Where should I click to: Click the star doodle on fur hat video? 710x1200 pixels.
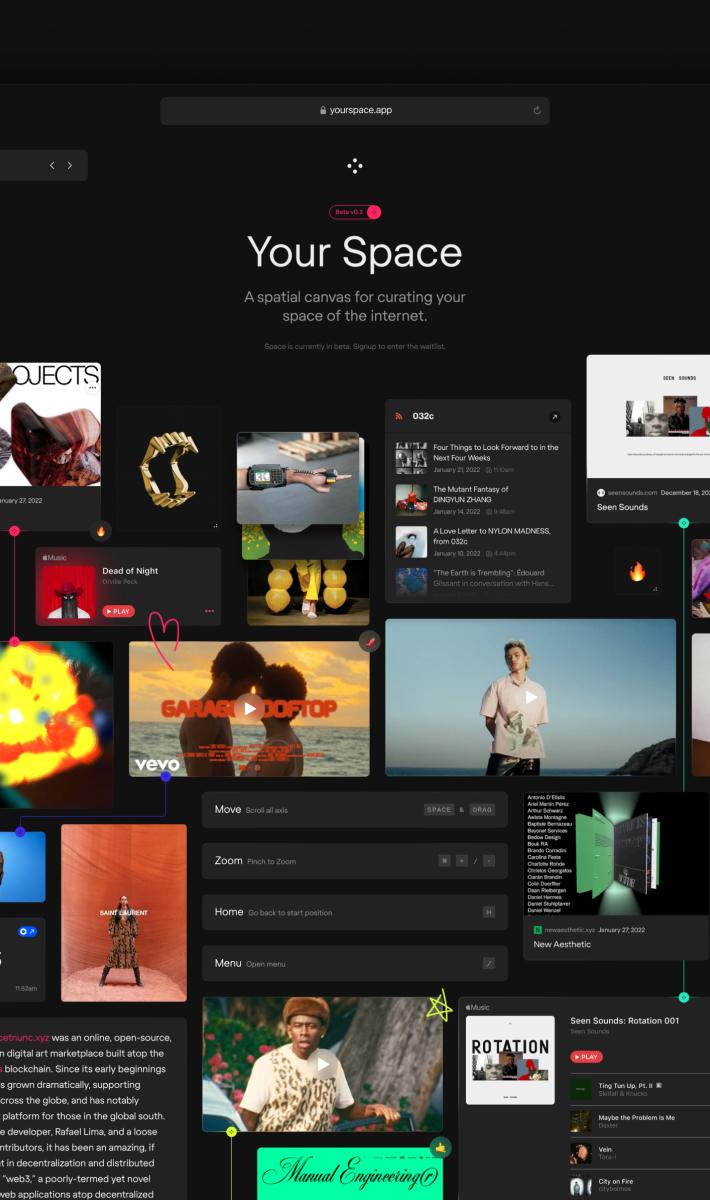[438, 1006]
